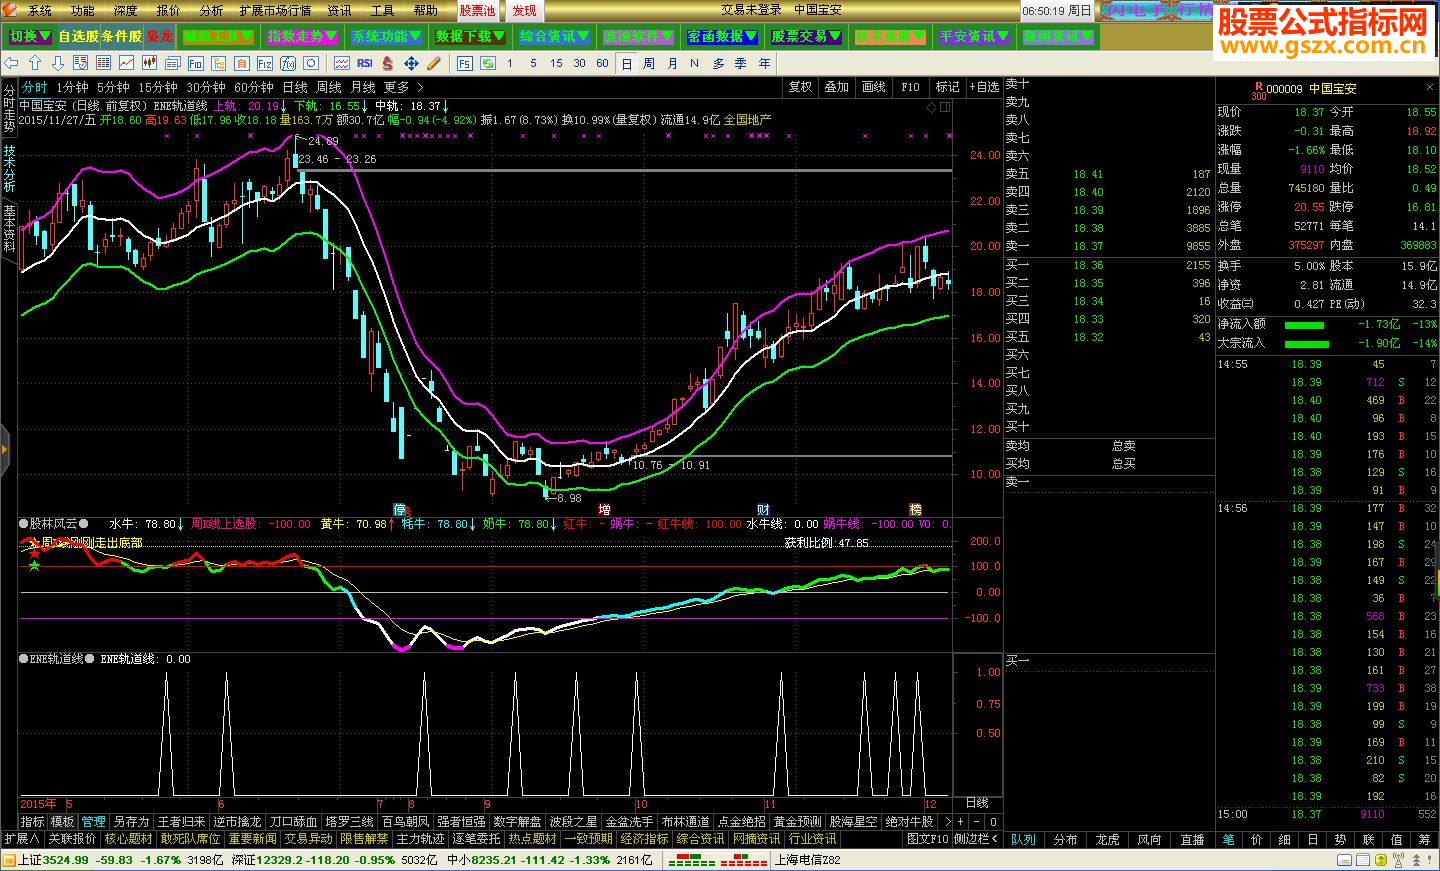1440x871 pixels.
Task: Open the 综合资讯 dropdown menu
Action: (x=554, y=36)
